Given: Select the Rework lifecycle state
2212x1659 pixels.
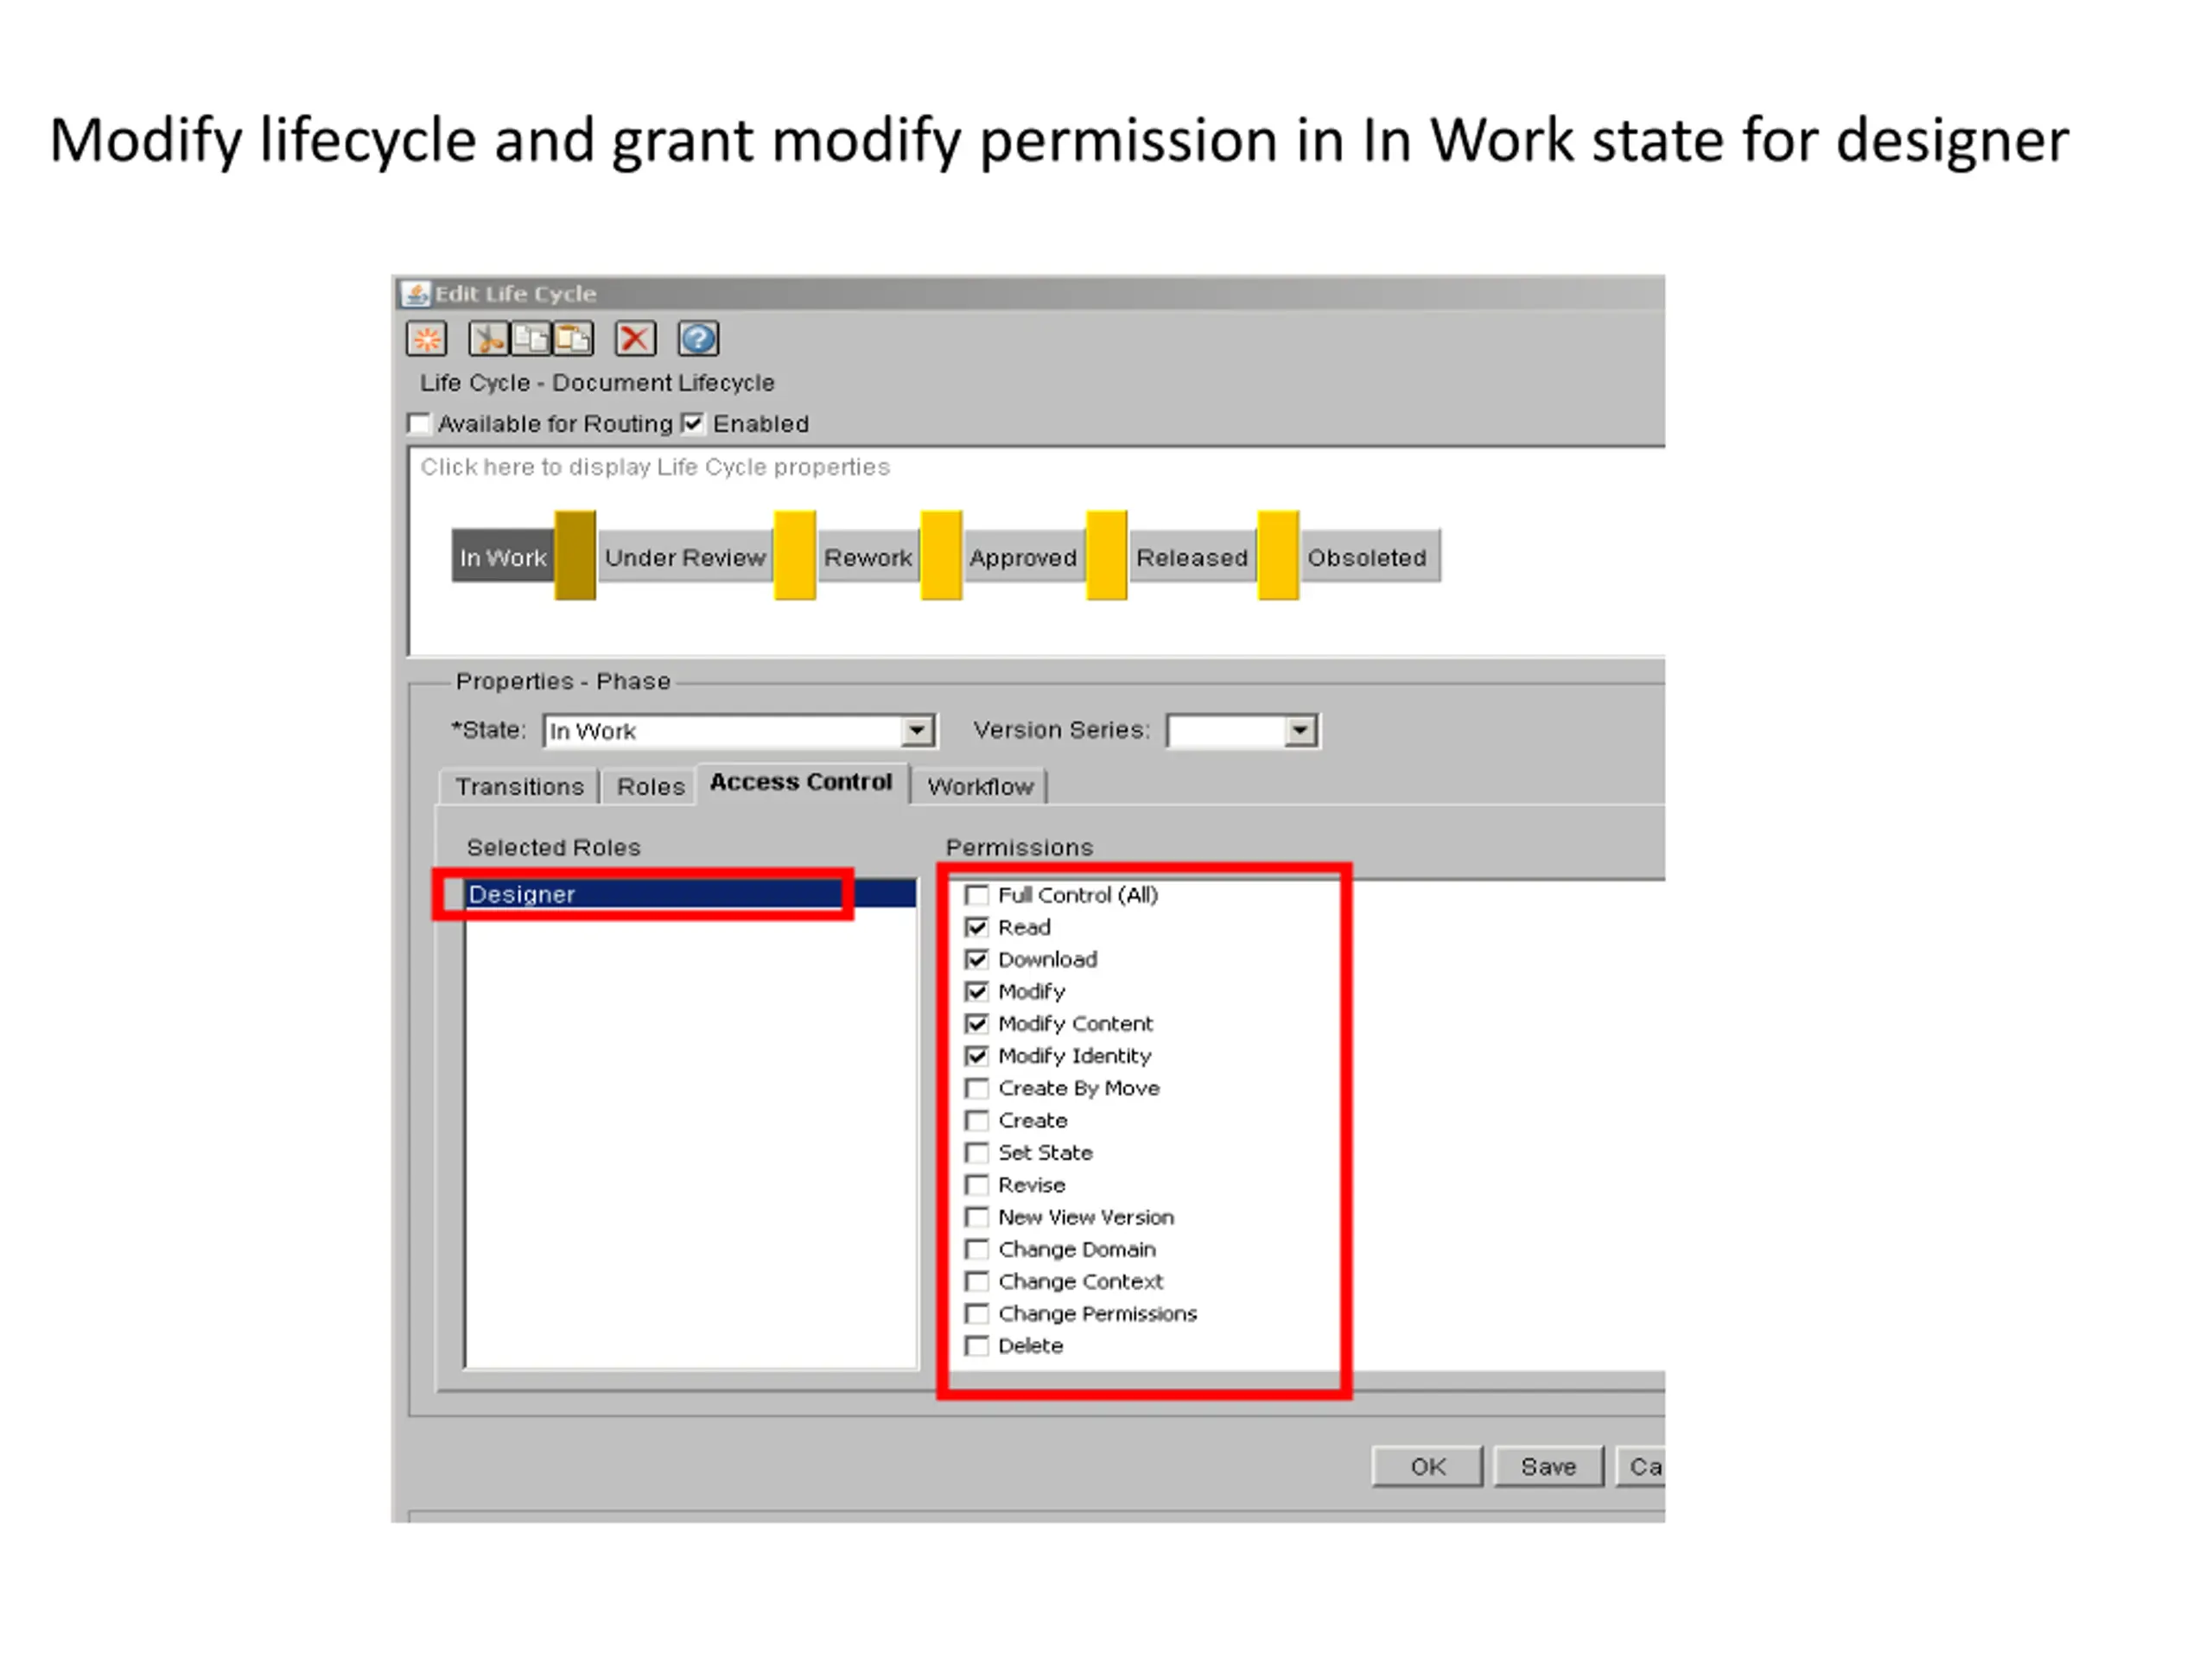Looking at the screenshot, I should tap(868, 557).
